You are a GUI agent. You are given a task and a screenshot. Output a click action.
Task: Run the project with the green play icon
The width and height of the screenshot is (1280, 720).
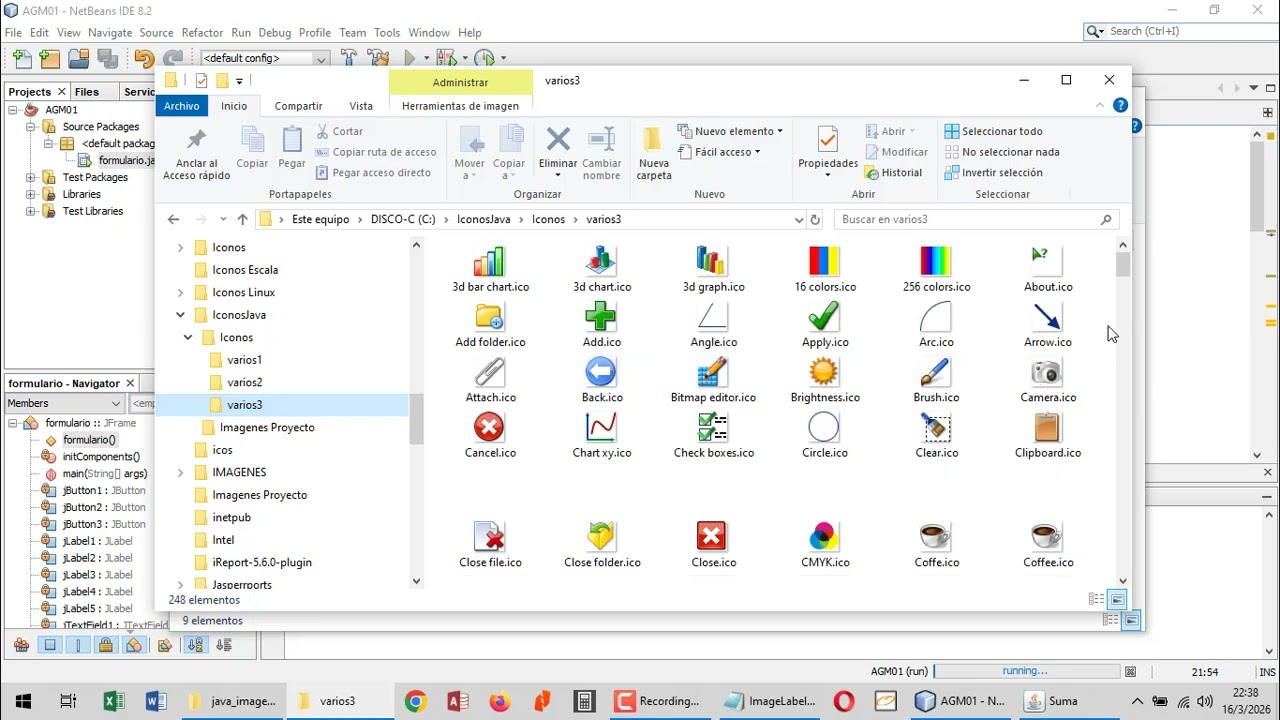pos(410,58)
